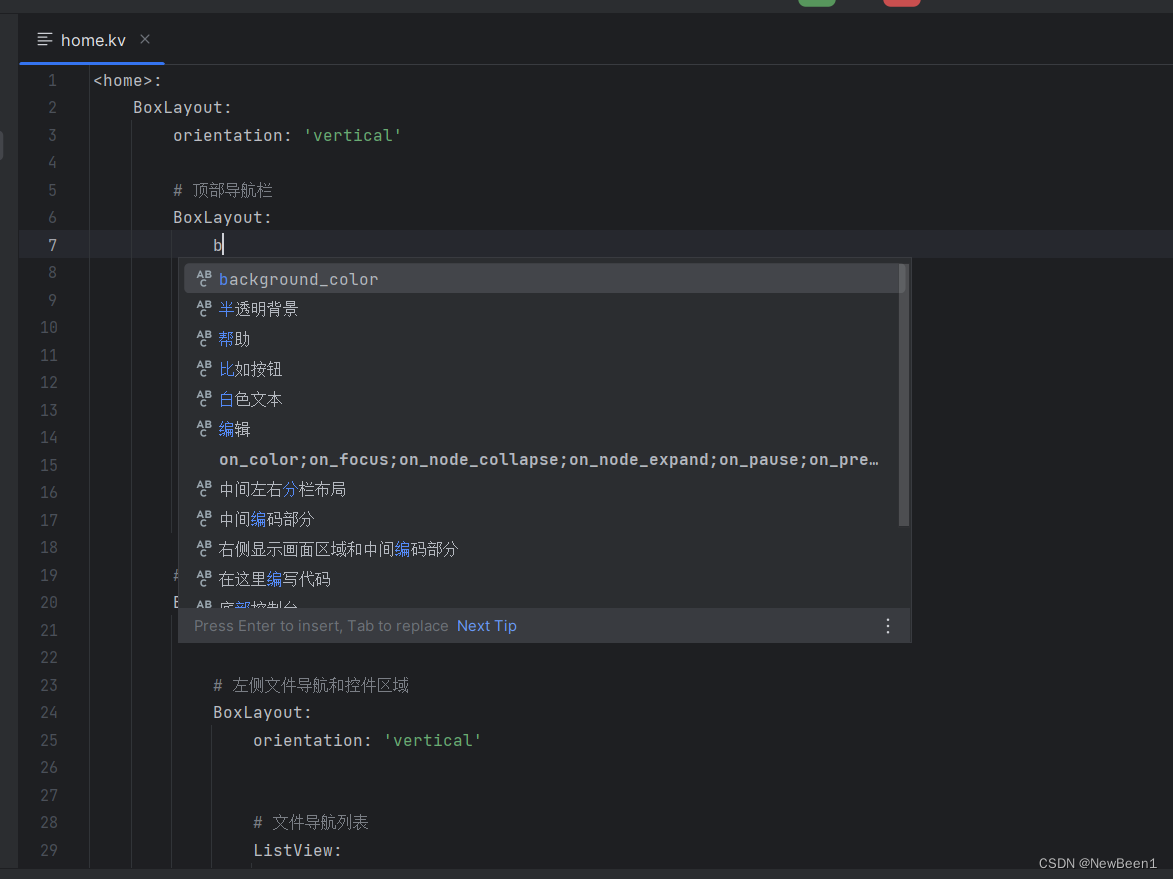
Task: Select the on_color;on_focus suggestion row
Action: (x=548, y=459)
